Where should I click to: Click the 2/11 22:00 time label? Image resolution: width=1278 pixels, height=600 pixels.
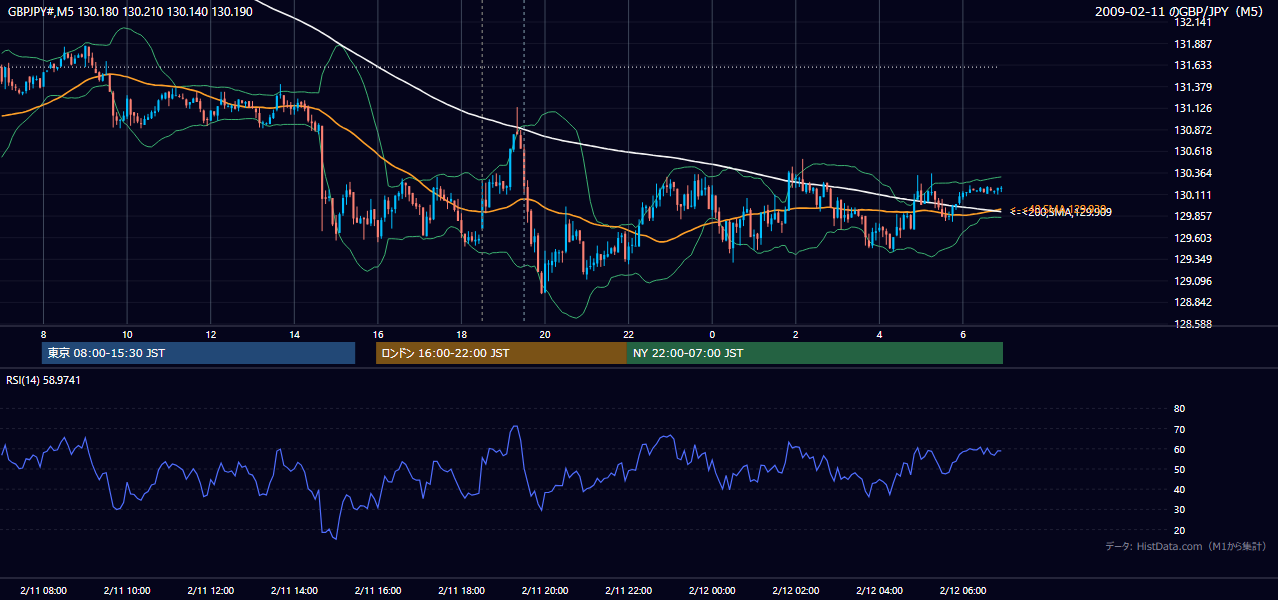628,591
